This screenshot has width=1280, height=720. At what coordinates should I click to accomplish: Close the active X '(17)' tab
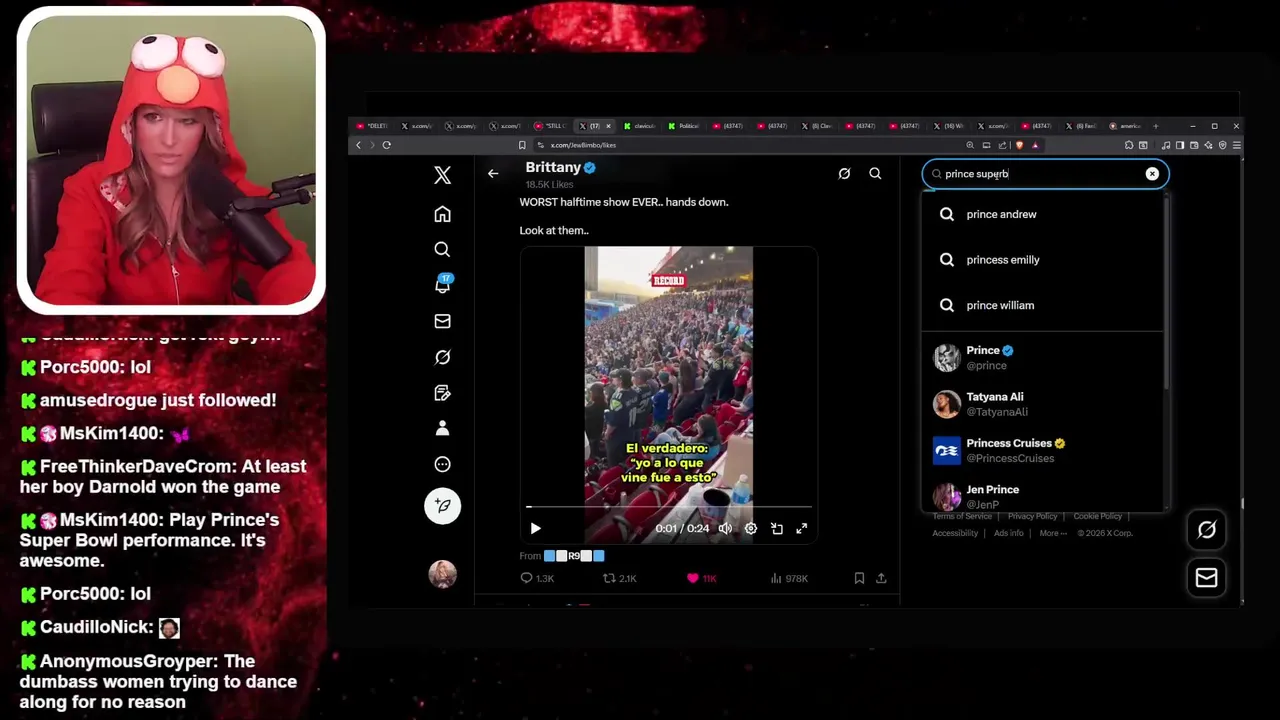point(608,126)
